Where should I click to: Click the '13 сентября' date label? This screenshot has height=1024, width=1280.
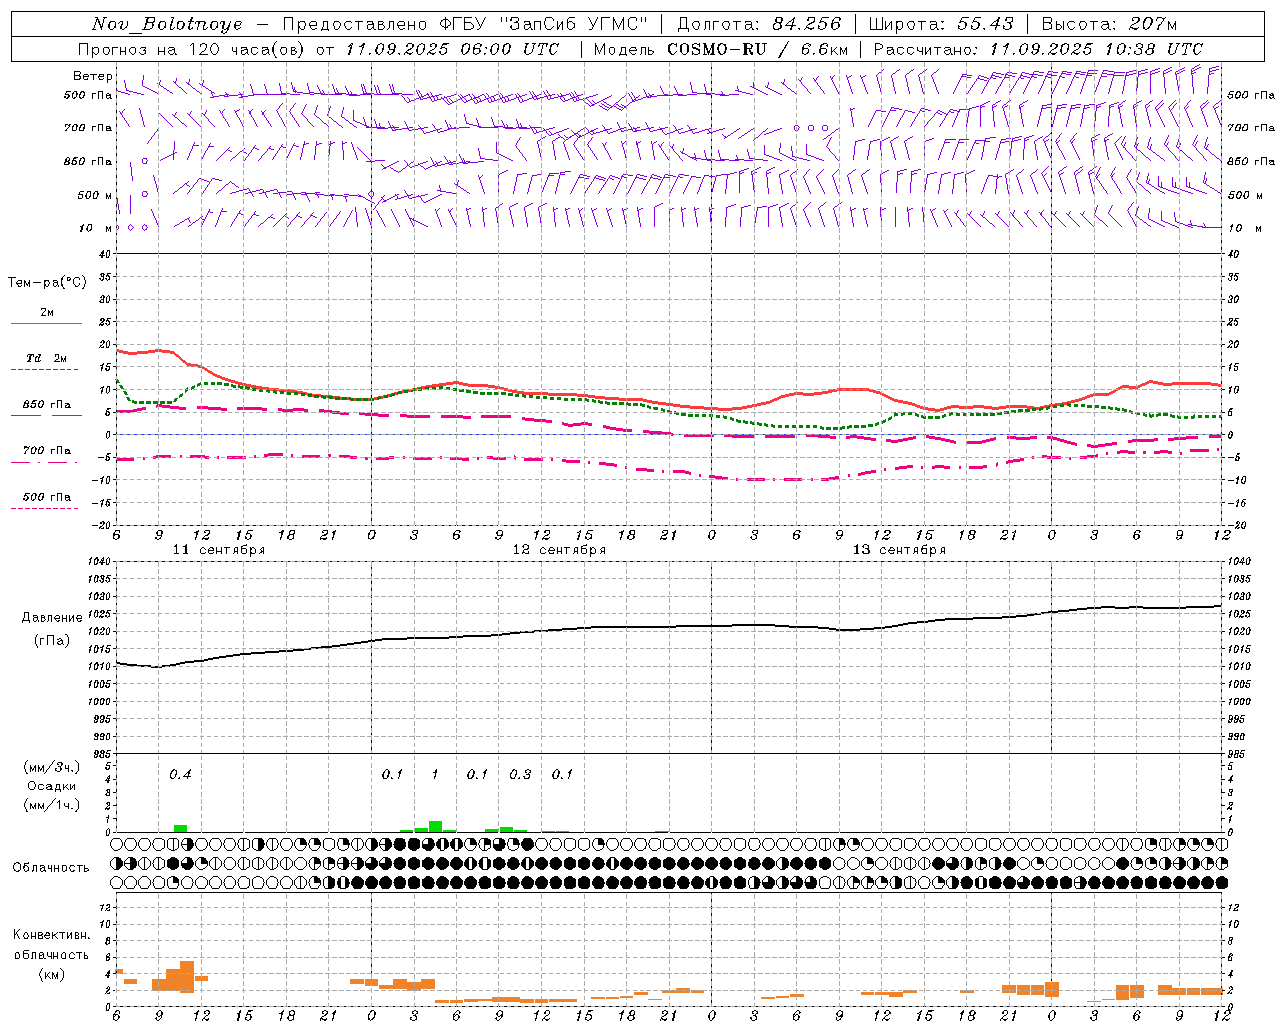pyautogui.click(x=899, y=550)
